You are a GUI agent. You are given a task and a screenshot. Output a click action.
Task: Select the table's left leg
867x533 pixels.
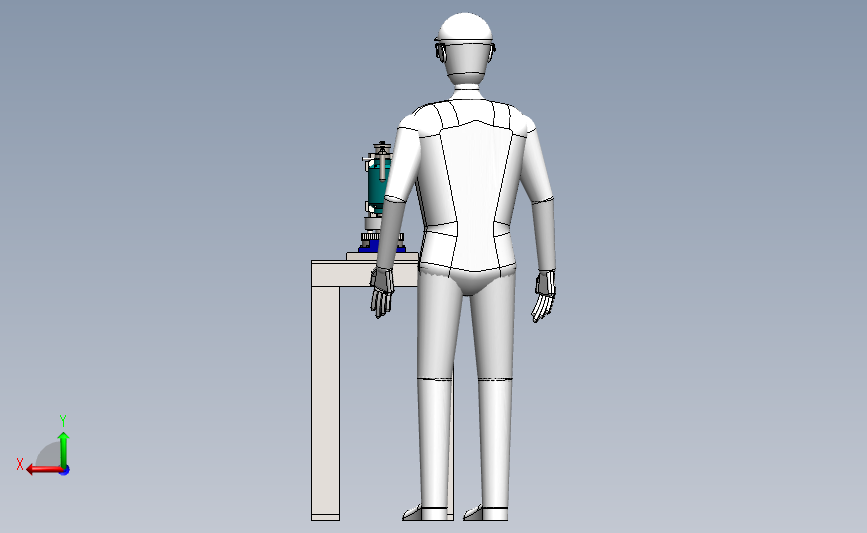click(x=326, y=403)
